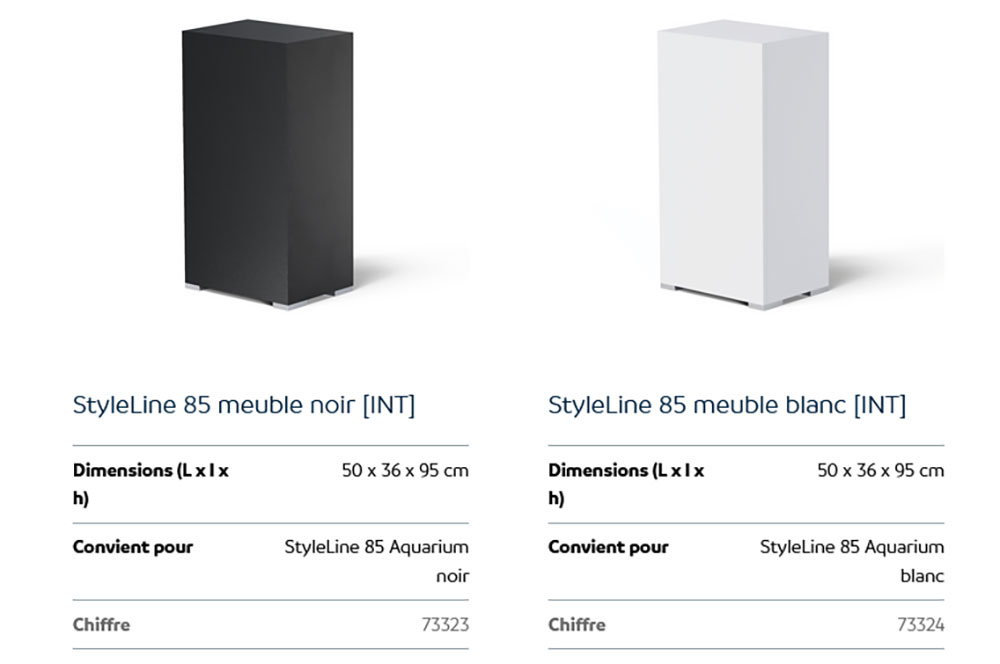Click the Chiffre label under white cabinet
The image size is (1000, 664).
pyautogui.click(x=577, y=624)
